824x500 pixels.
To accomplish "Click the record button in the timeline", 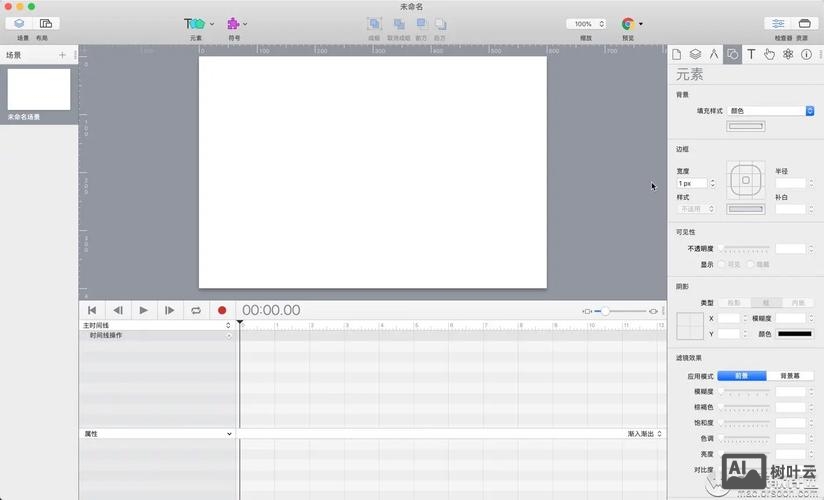I will tap(222, 311).
